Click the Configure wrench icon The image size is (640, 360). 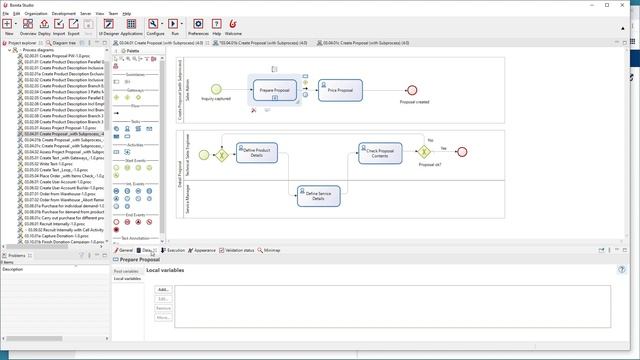[153, 24]
